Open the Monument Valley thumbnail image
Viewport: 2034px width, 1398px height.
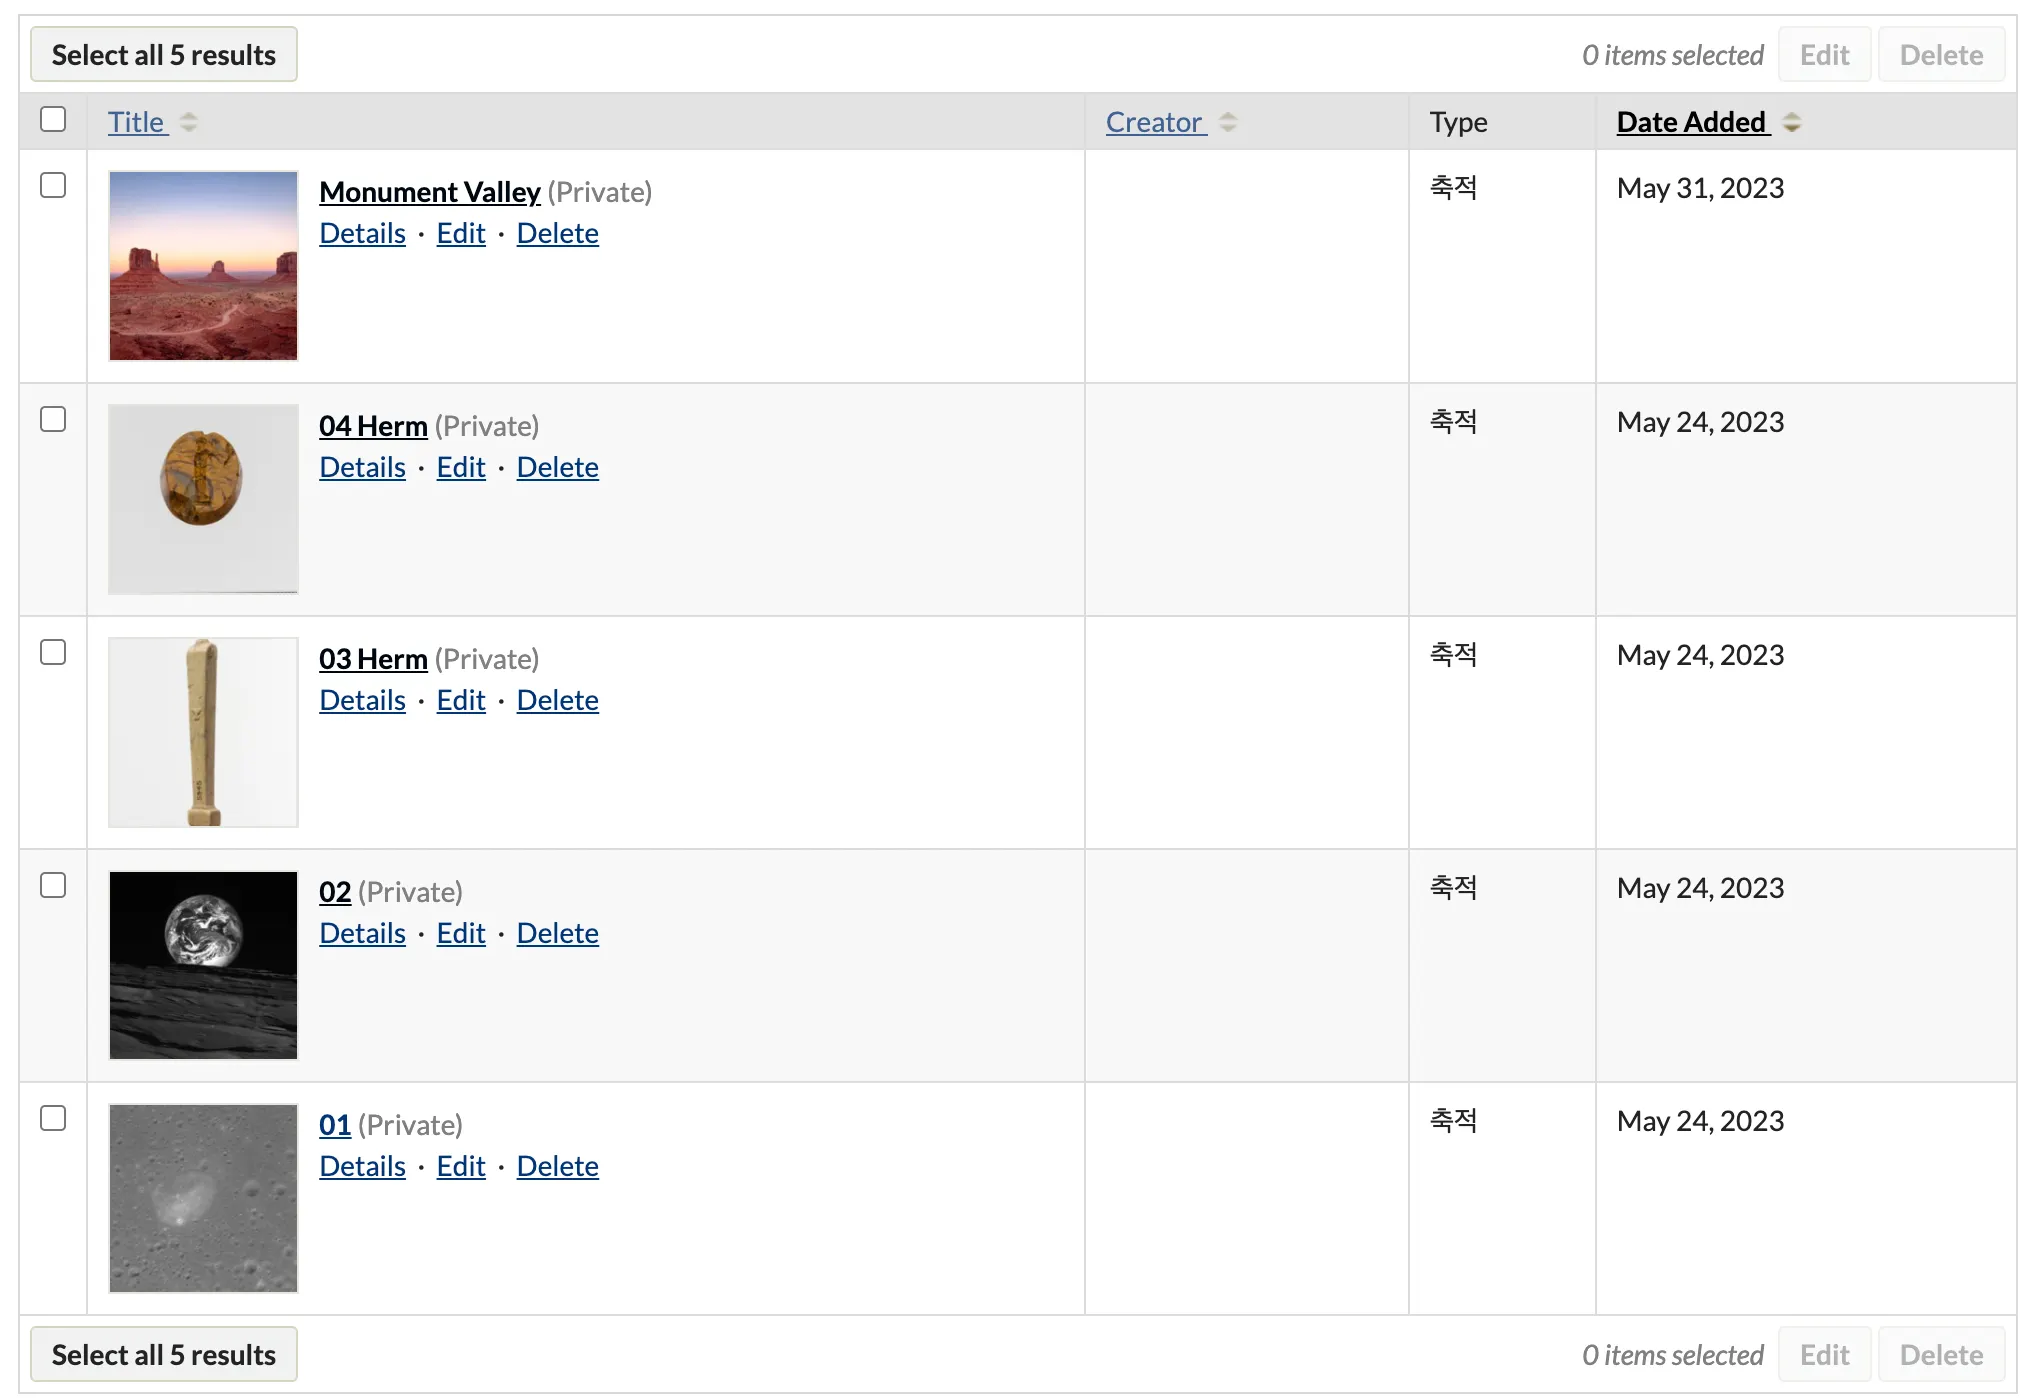tap(203, 266)
